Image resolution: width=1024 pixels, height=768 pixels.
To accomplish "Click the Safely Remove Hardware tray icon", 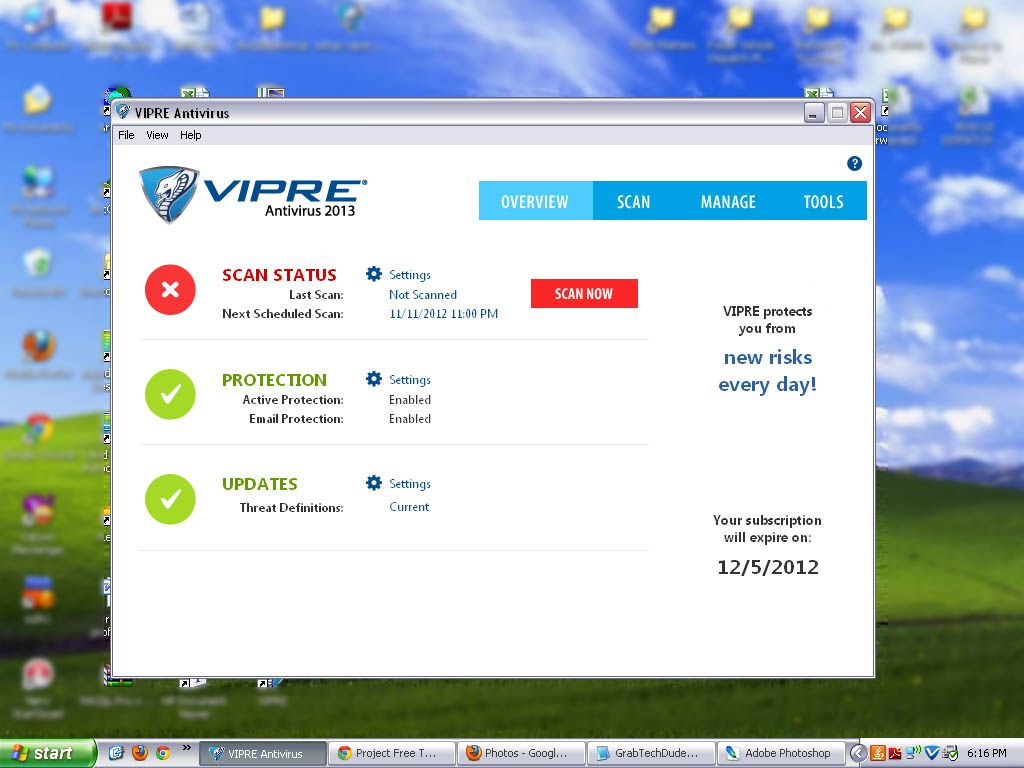I will click(950, 753).
